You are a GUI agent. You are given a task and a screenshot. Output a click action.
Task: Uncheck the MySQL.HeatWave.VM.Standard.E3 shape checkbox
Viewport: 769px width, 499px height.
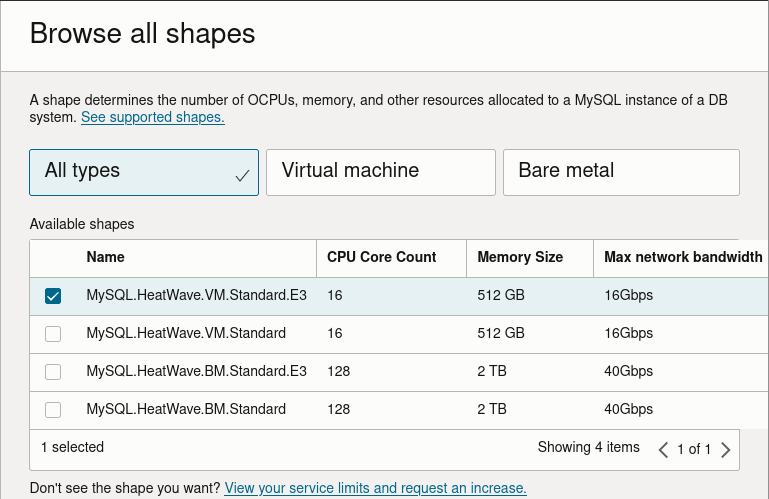coord(53,296)
